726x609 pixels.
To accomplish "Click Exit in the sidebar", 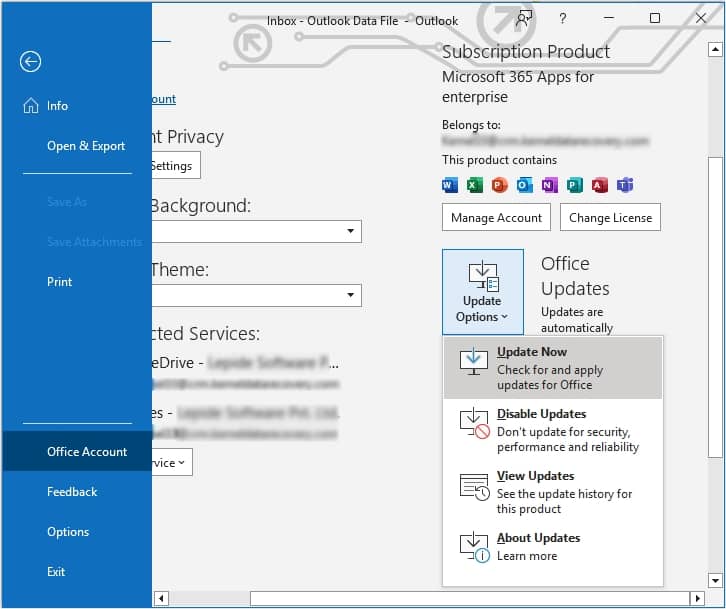I will (x=77, y=571).
